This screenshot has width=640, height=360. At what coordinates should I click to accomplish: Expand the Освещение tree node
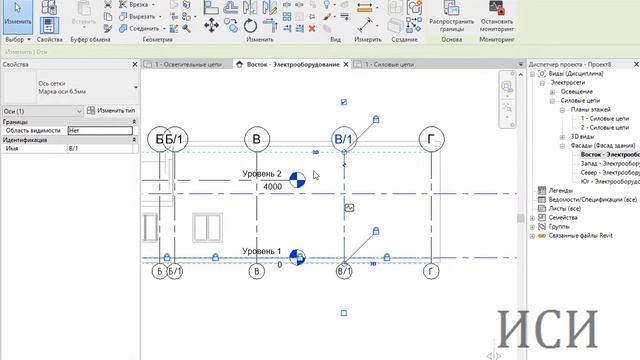(x=552, y=92)
